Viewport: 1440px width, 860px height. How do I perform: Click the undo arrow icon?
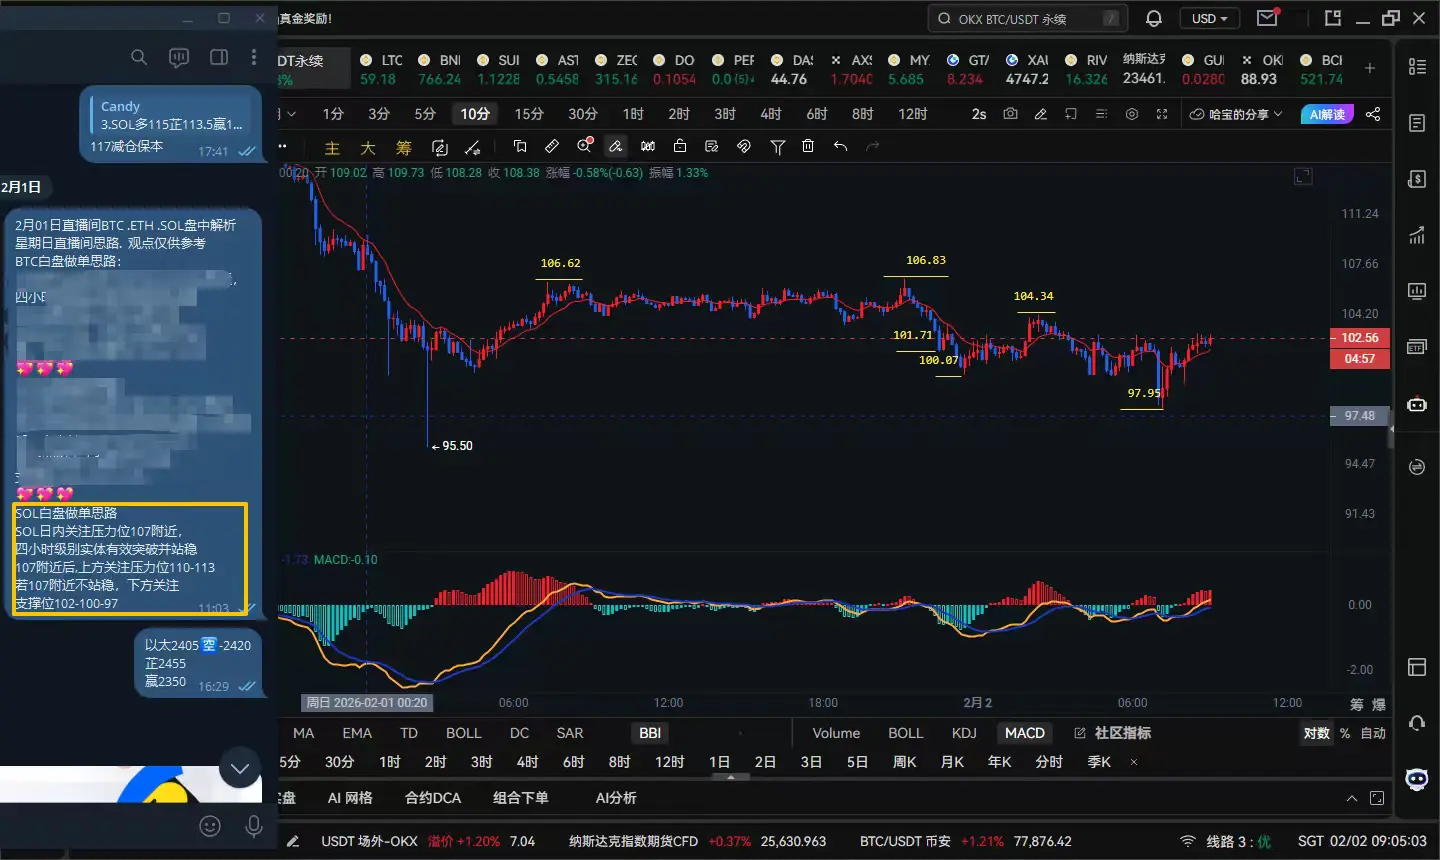(840, 146)
